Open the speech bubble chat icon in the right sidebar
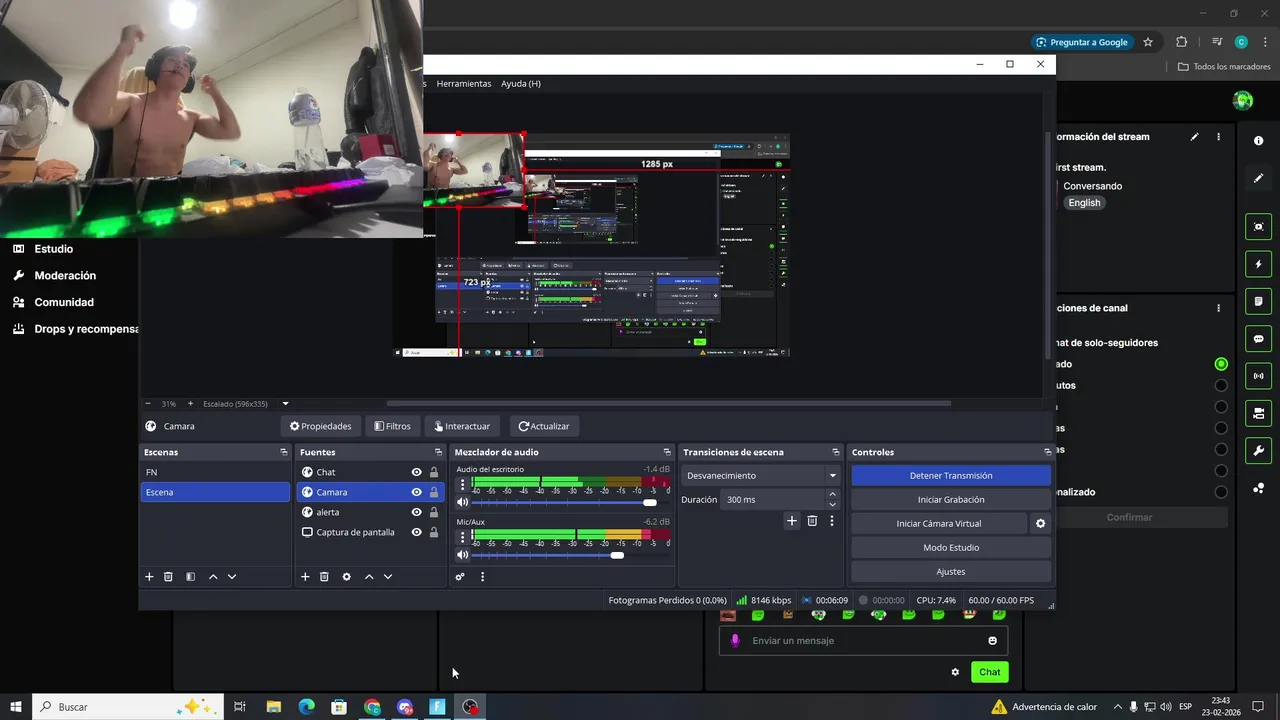 pos(1259,339)
